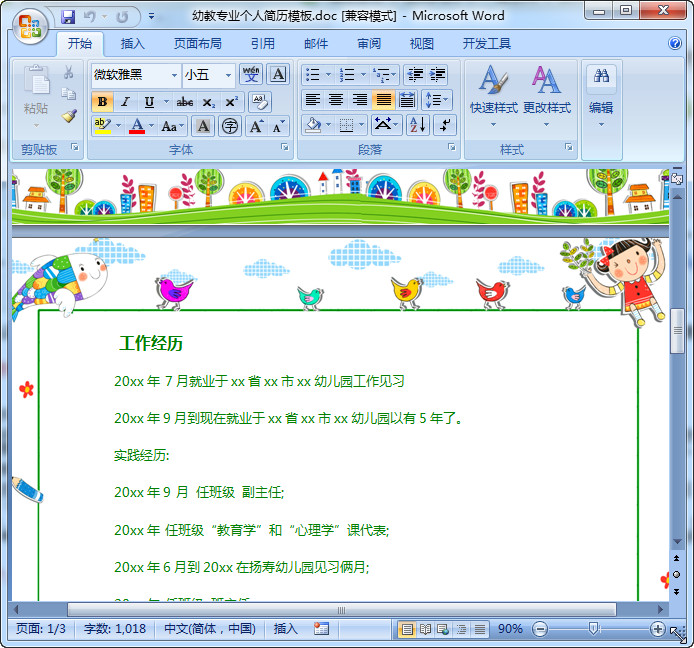694x648 pixels.
Task: Decrease paragraph indent
Action: pyautogui.click(x=415, y=74)
